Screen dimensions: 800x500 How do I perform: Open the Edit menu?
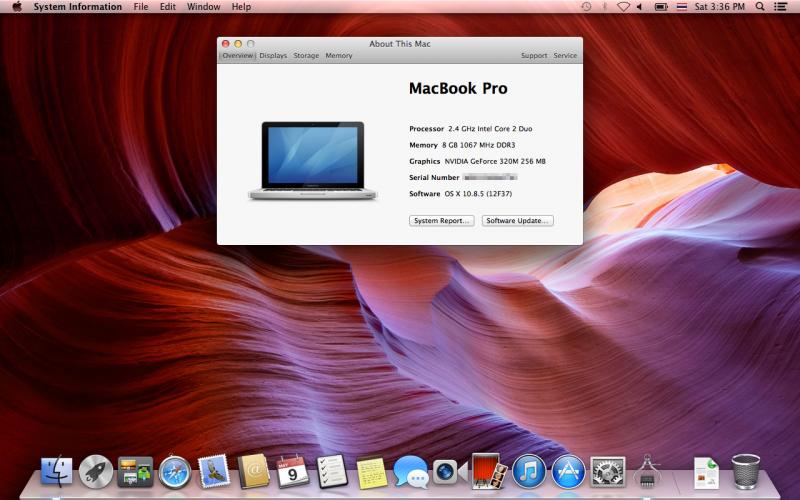[x=167, y=7]
